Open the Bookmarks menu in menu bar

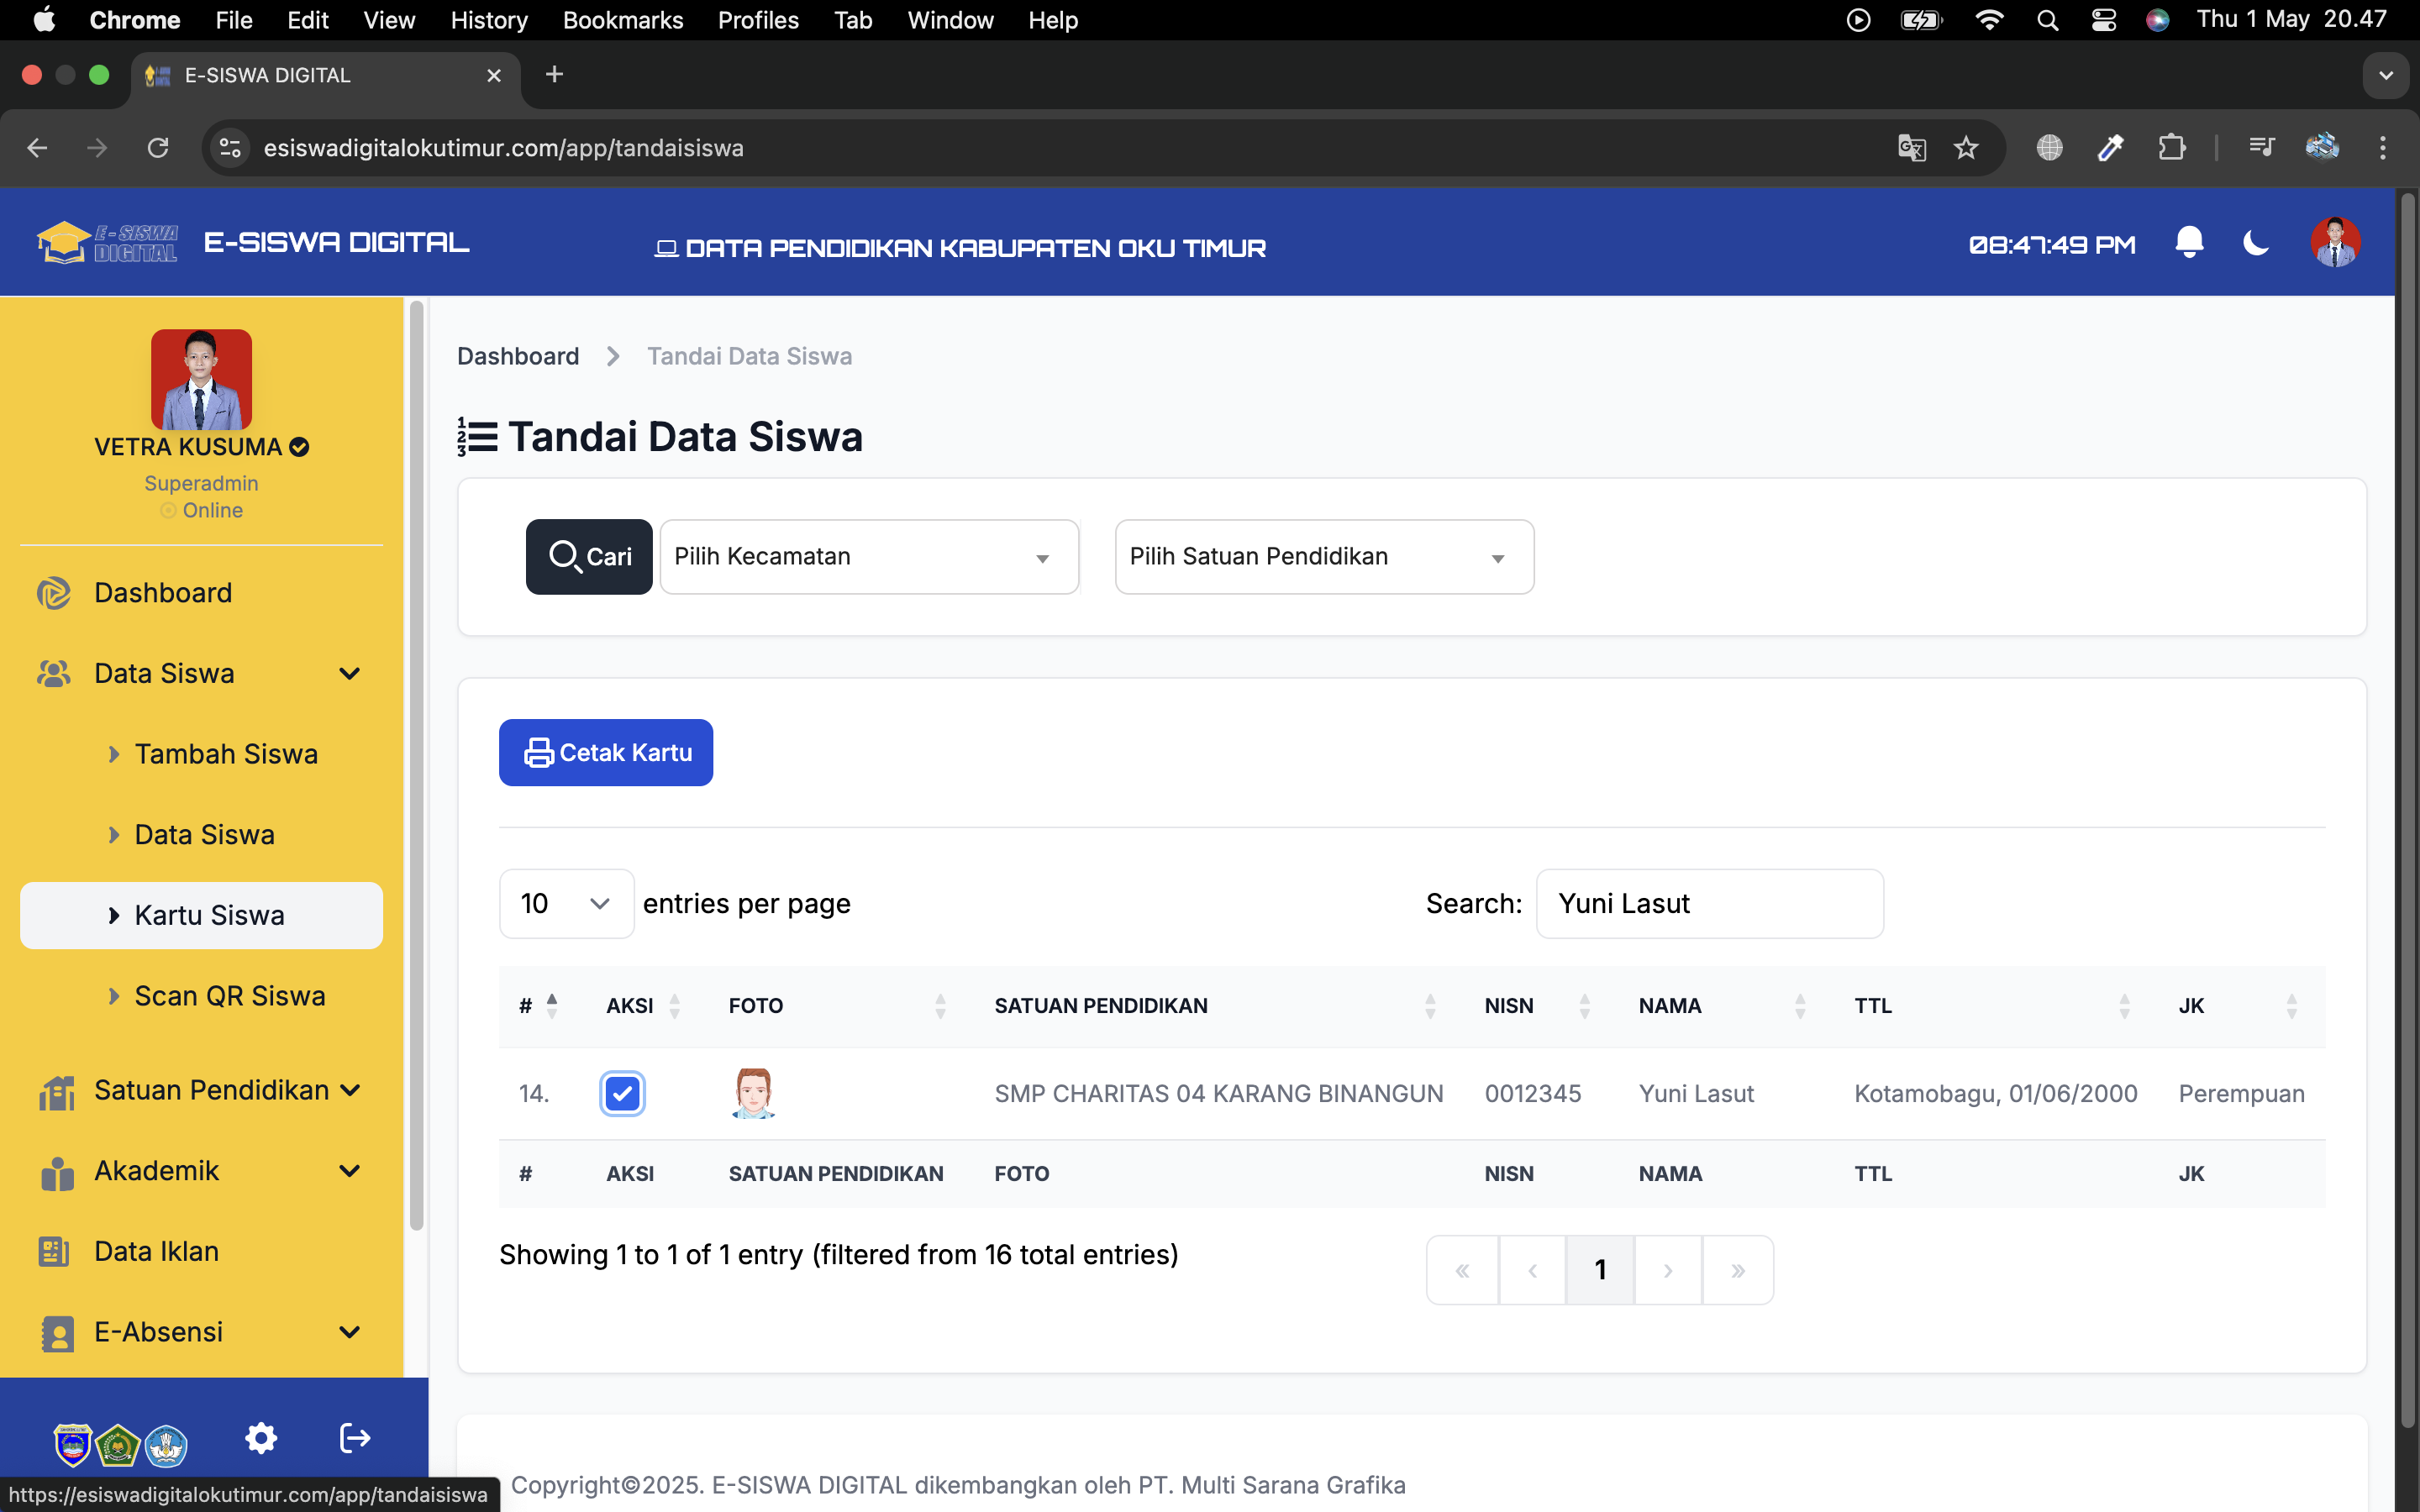[622, 20]
